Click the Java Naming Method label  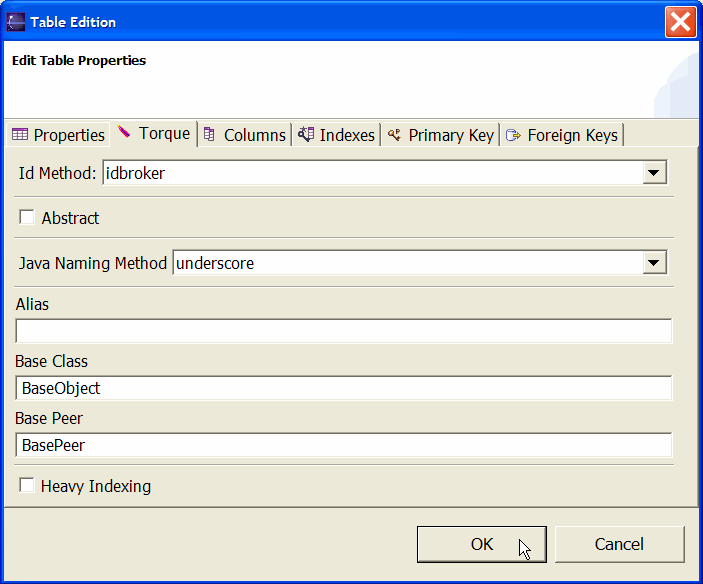point(93,263)
